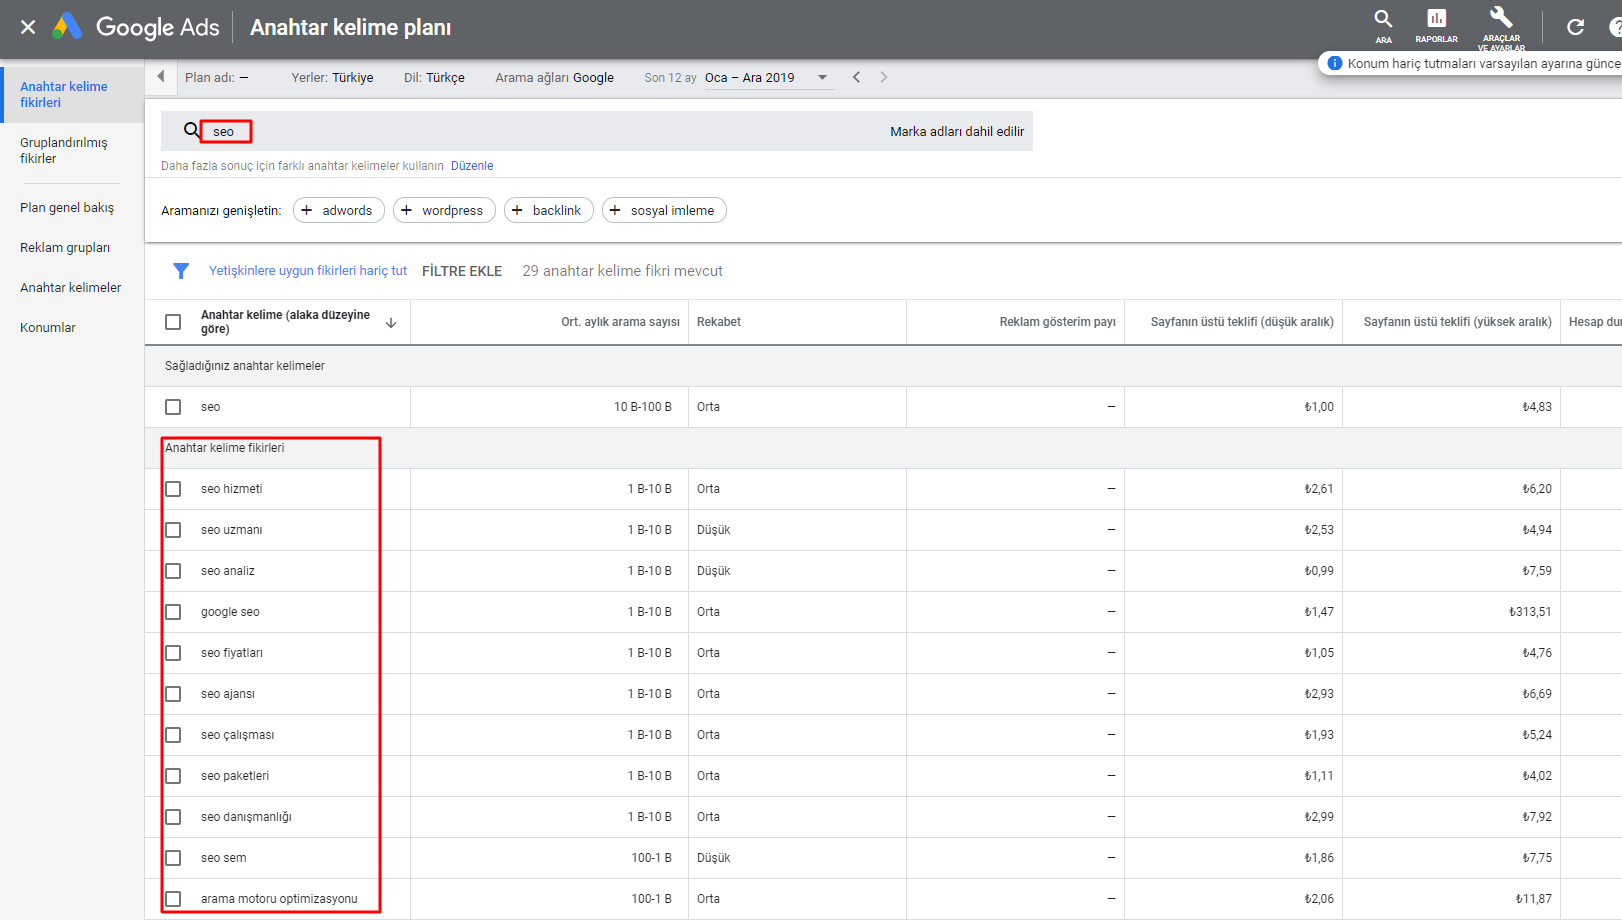Sort by Sayfanın üstü teklifi (düşük aralık)

1242,322
